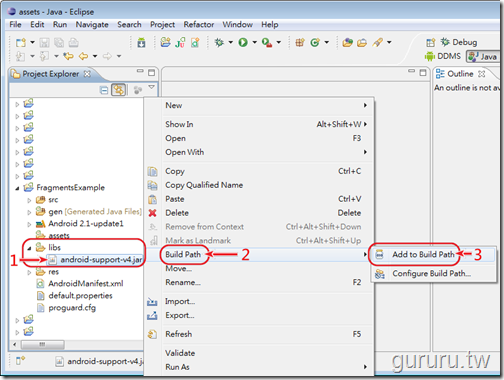
Task: Expand the gen folder
Action: tap(29, 212)
